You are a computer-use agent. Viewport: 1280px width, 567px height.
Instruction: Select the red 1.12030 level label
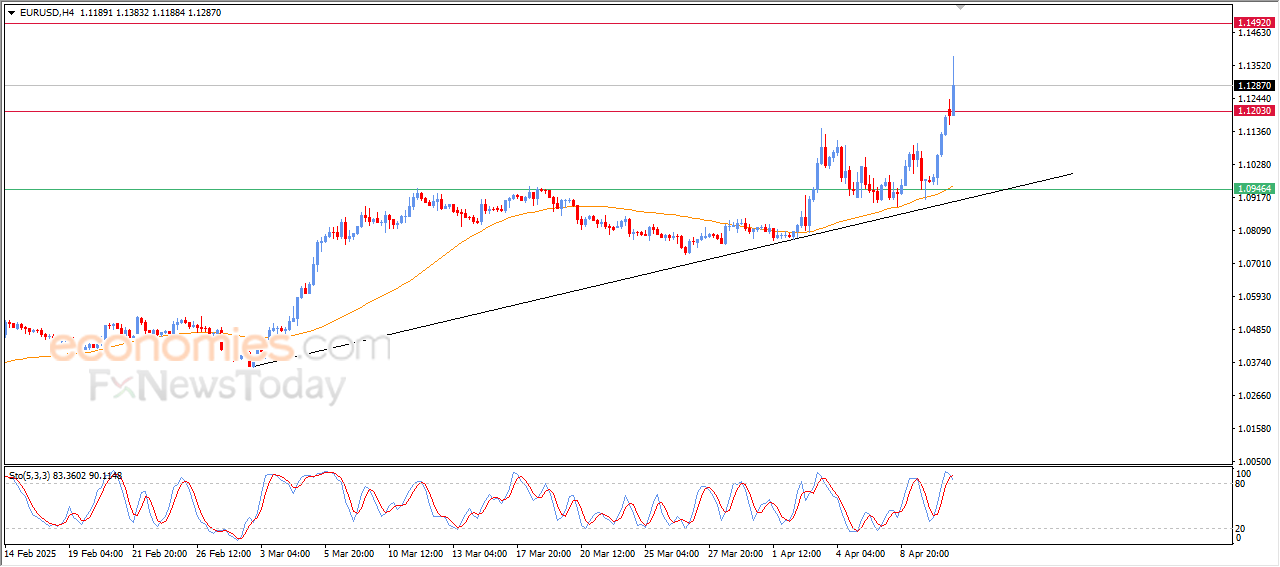(1253, 111)
